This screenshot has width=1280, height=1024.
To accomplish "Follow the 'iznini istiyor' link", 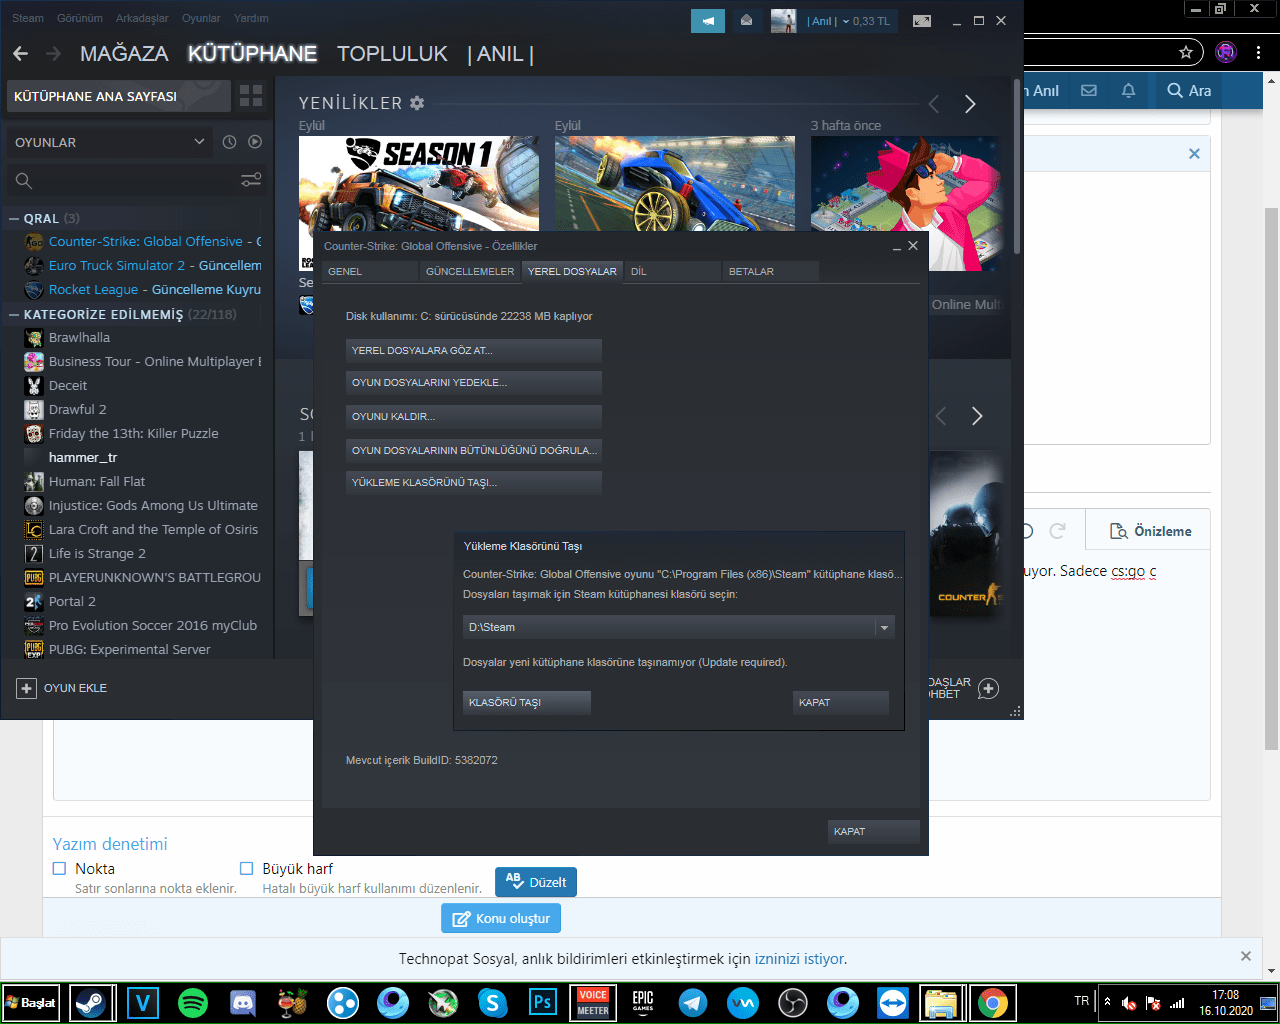I will (799, 958).
